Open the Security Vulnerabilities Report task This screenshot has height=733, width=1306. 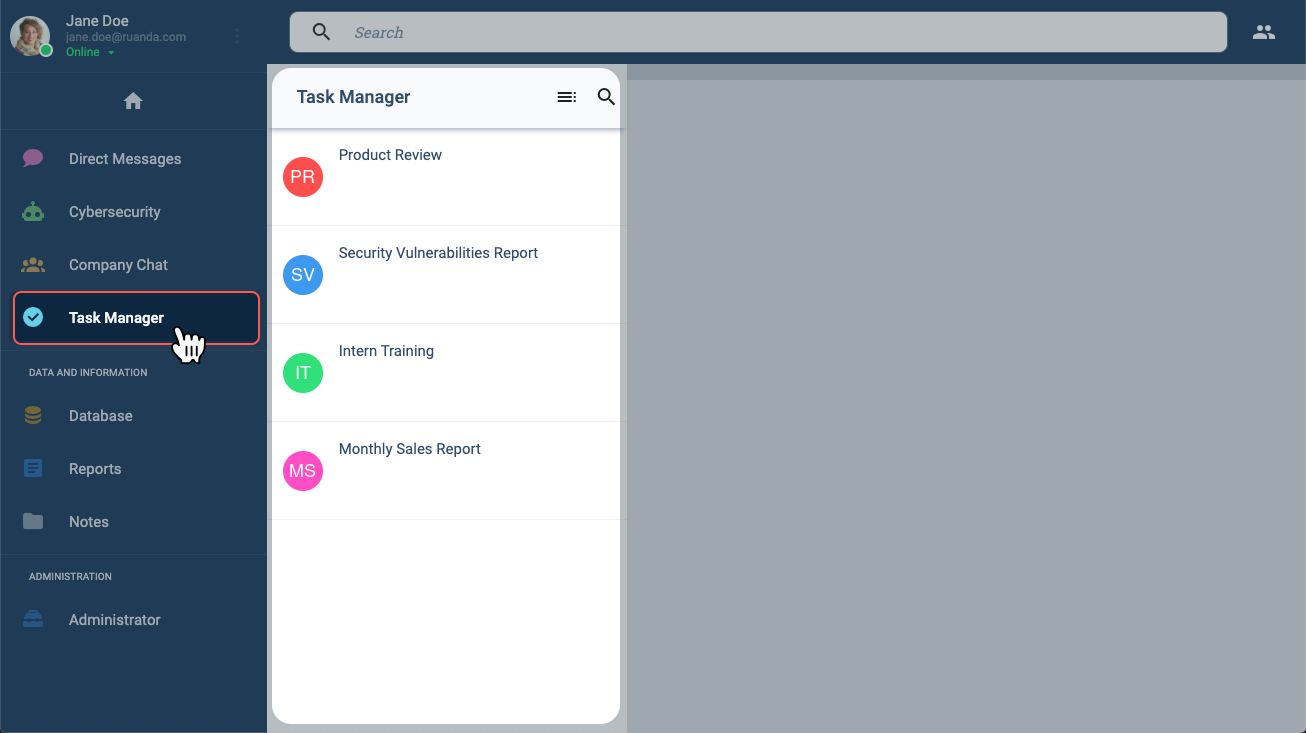pos(446,275)
